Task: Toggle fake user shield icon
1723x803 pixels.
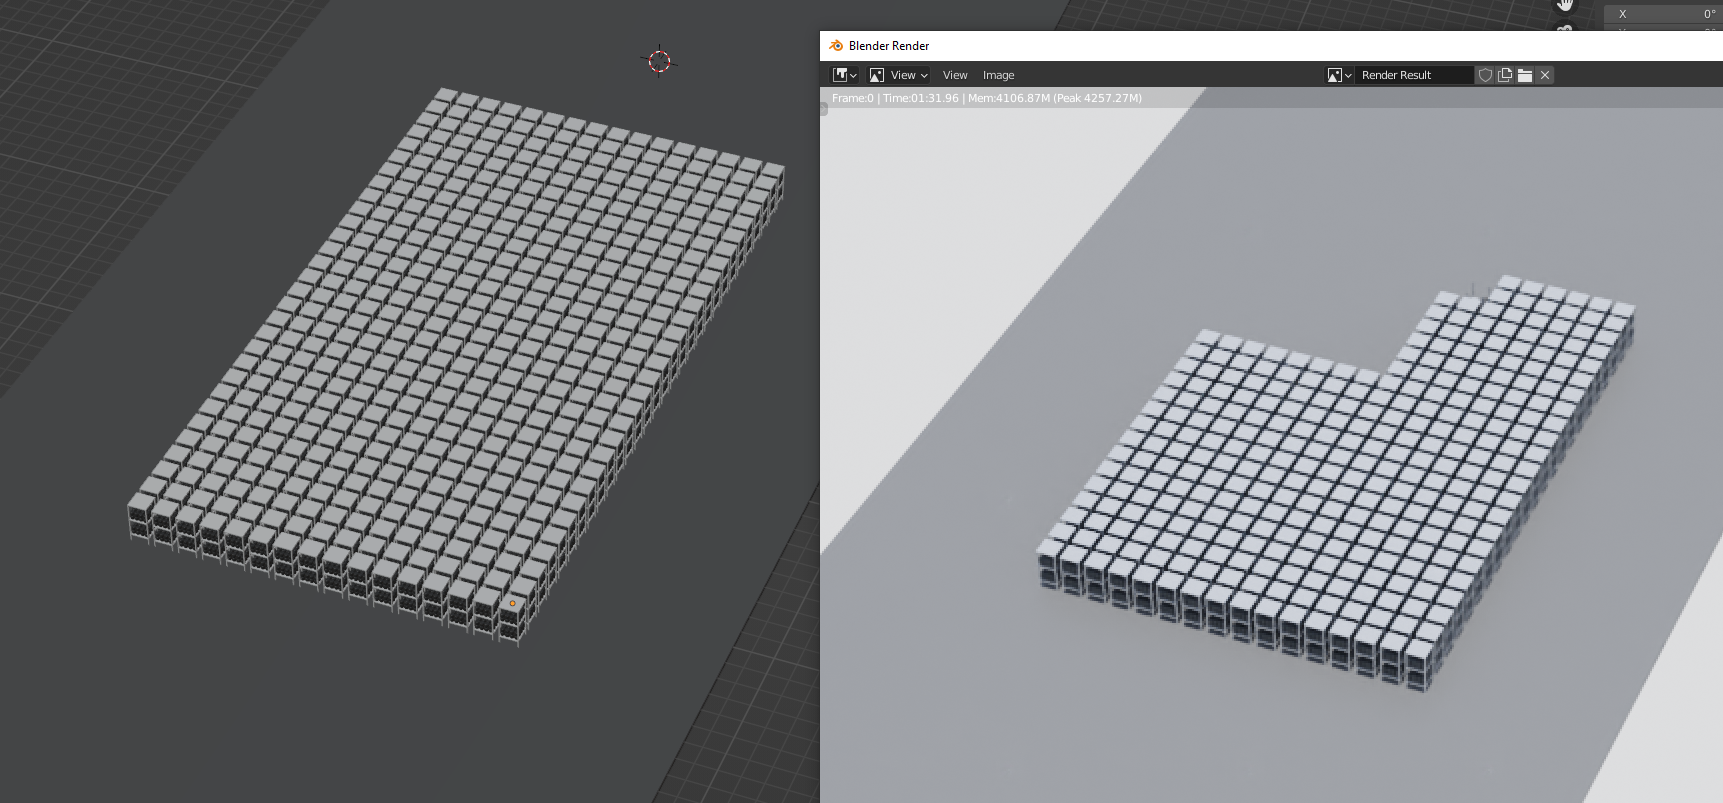Action: click(x=1485, y=75)
